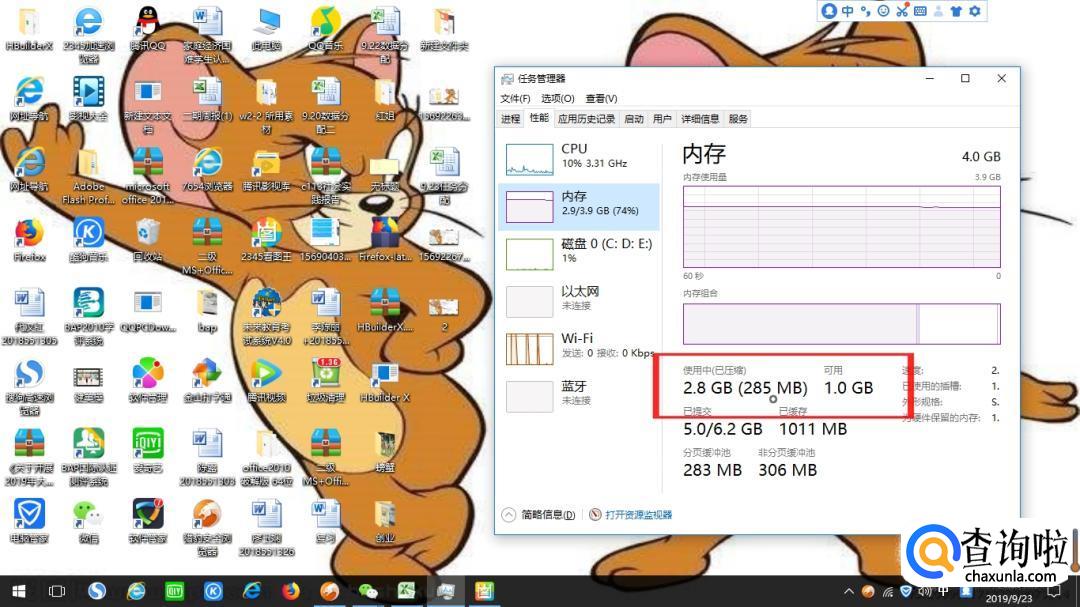
Task: Select the 内存 entry in the sidebar
Action: pos(579,206)
